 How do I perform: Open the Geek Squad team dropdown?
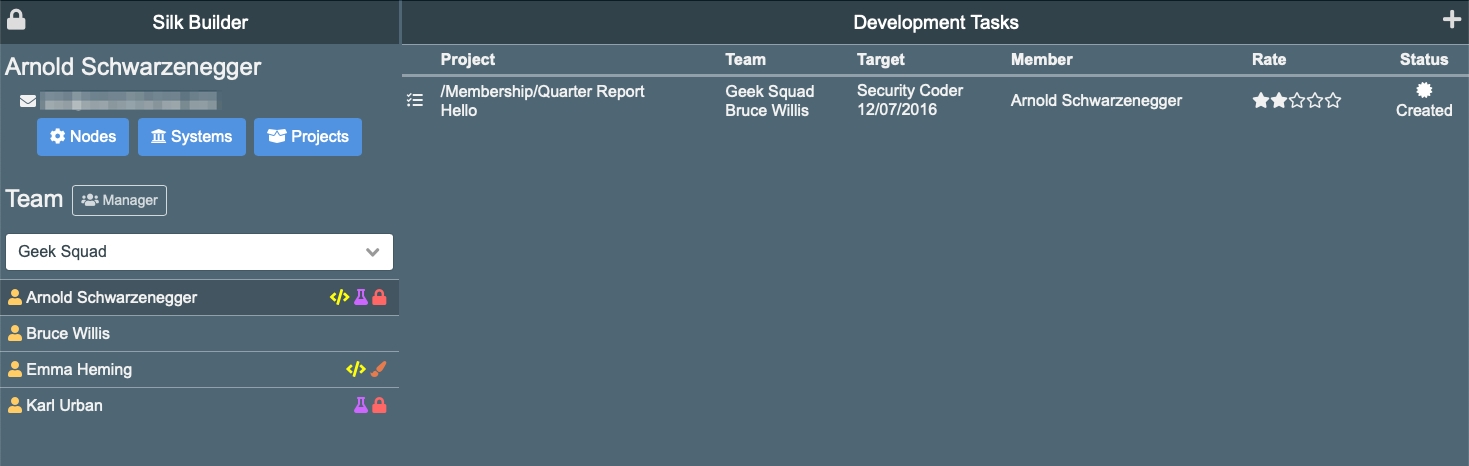199,252
